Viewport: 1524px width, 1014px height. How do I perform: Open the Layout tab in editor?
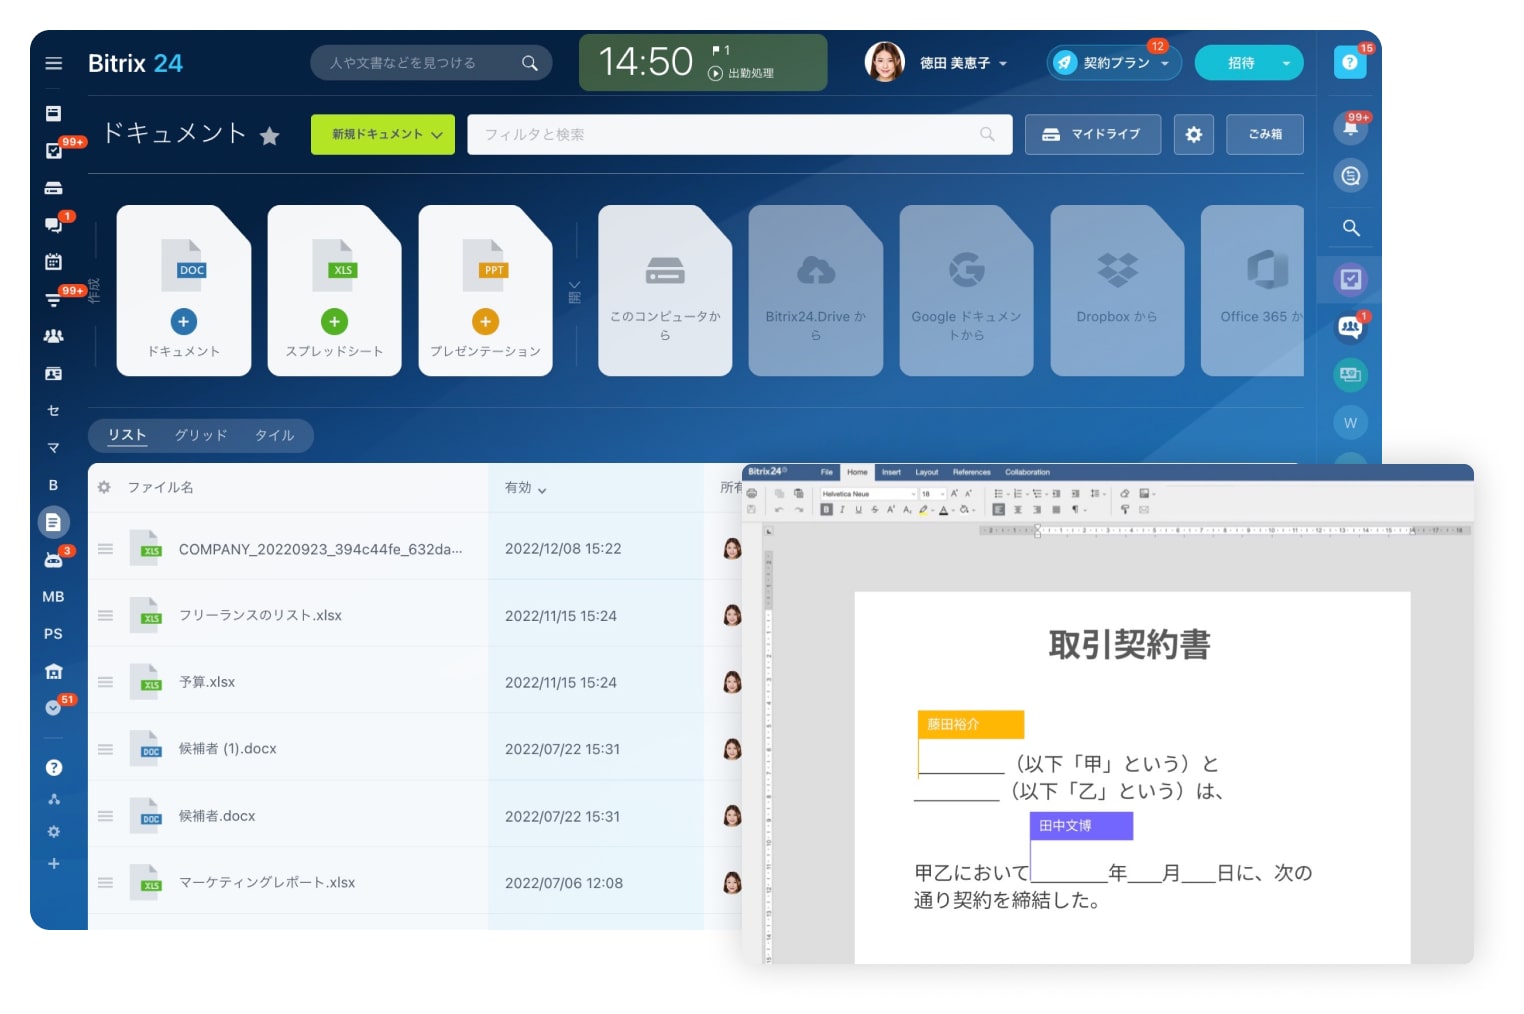pyautogui.click(x=927, y=472)
